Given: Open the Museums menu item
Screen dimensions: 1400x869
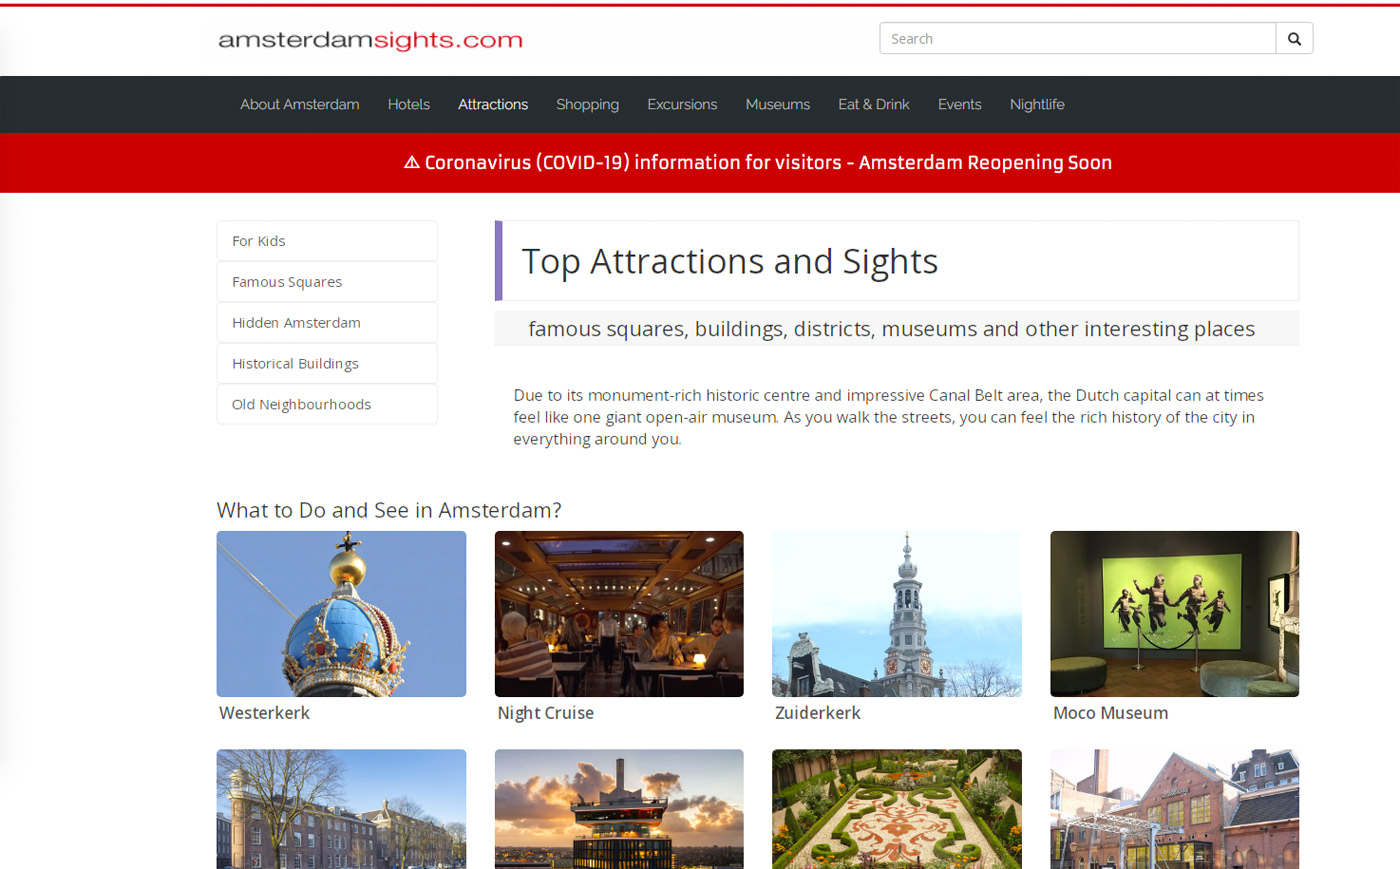Looking at the screenshot, I should 777,104.
